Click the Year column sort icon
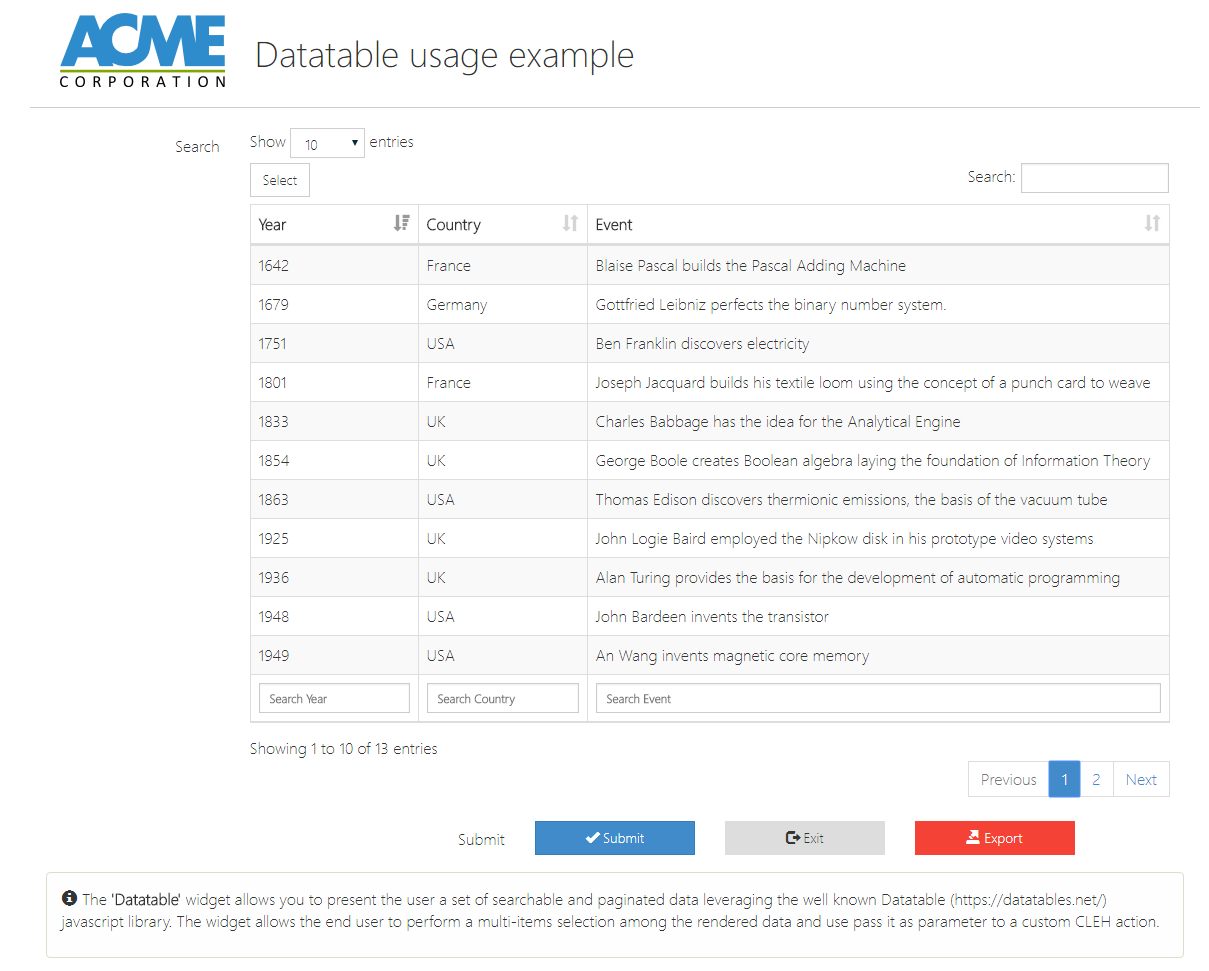 pyautogui.click(x=401, y=224)
